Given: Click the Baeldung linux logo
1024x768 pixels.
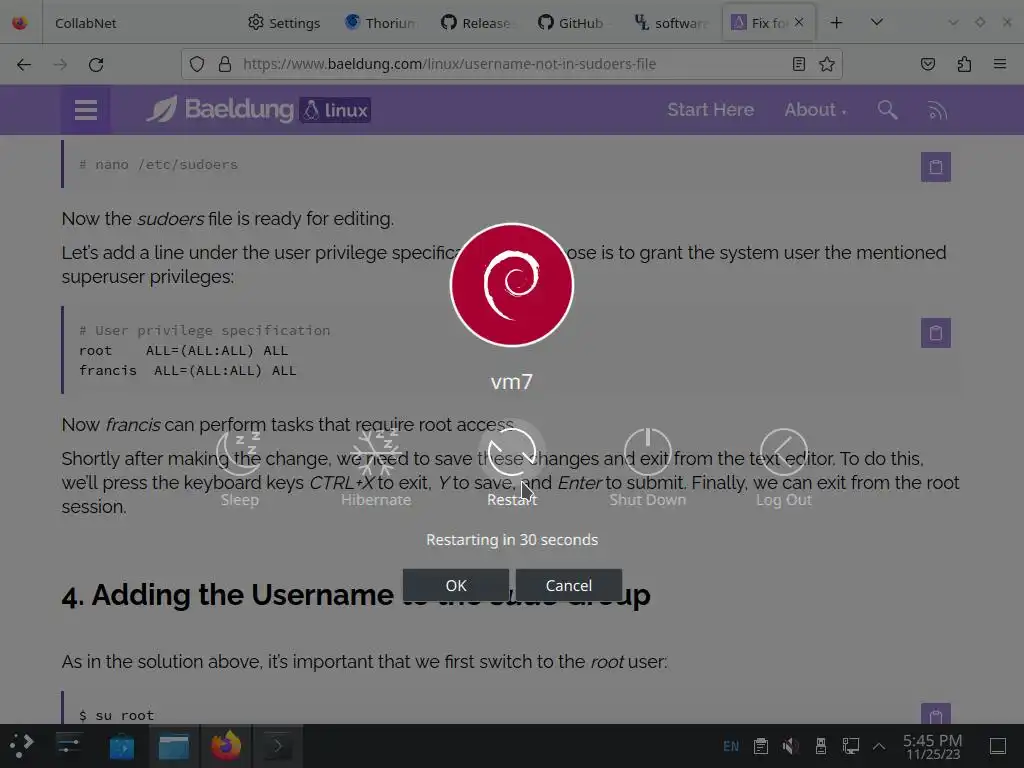Looking at the screenshot, I should tap(259, 110).
